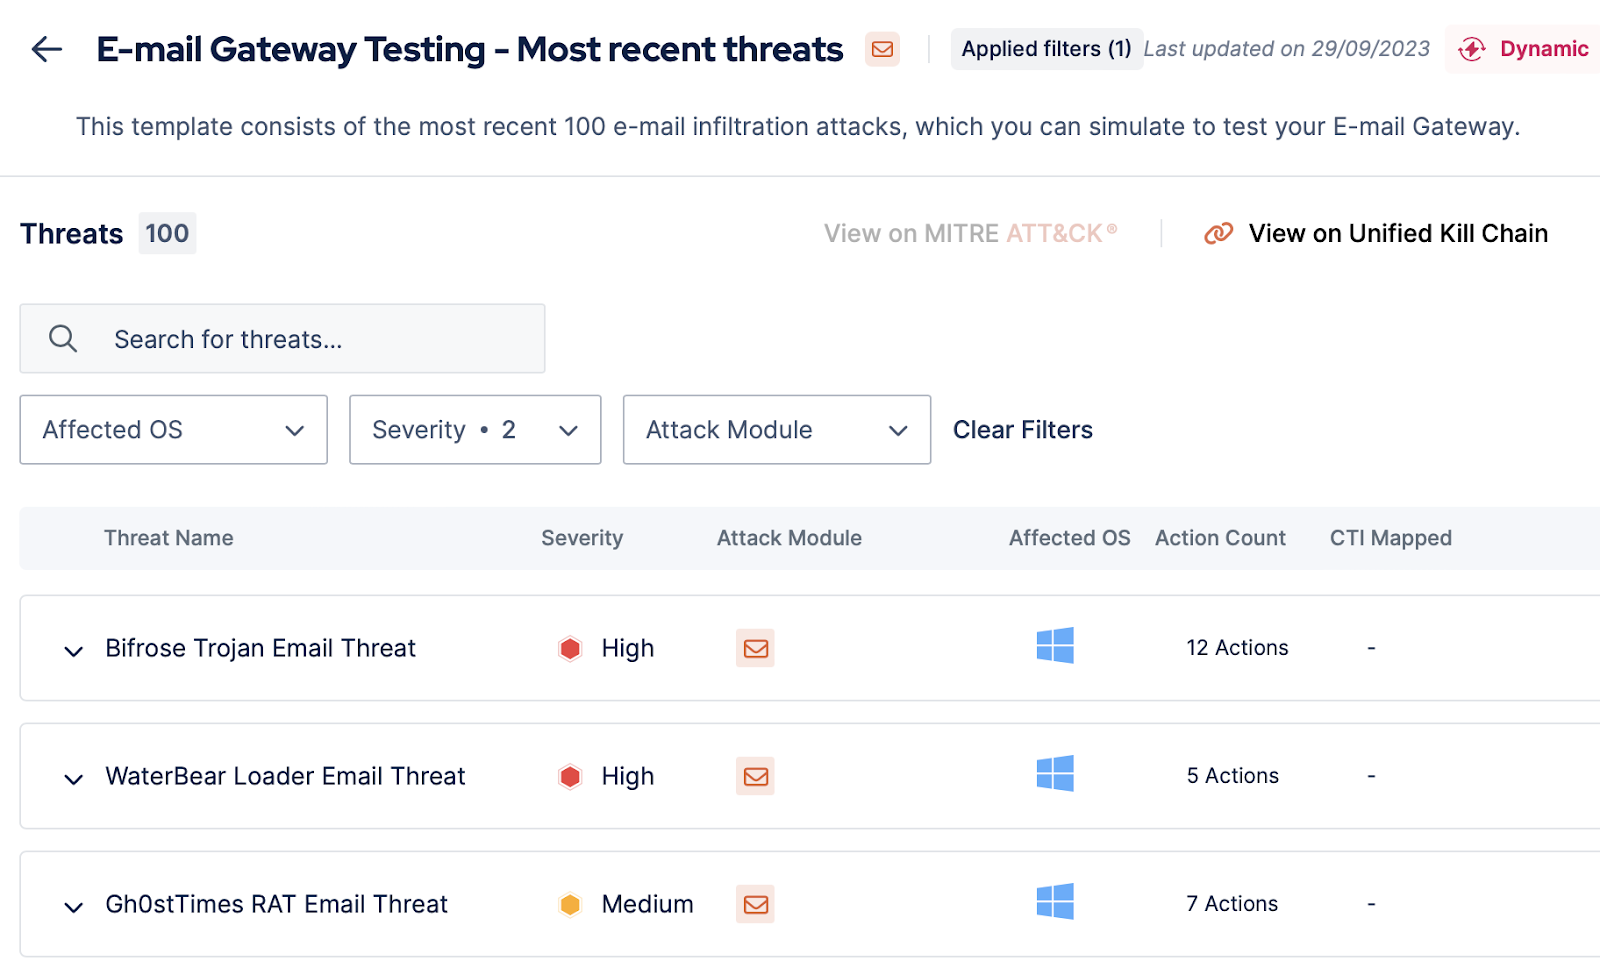Click the Clear Filters link
The image size is (1600, 968).
click(x=1022, y=430)
